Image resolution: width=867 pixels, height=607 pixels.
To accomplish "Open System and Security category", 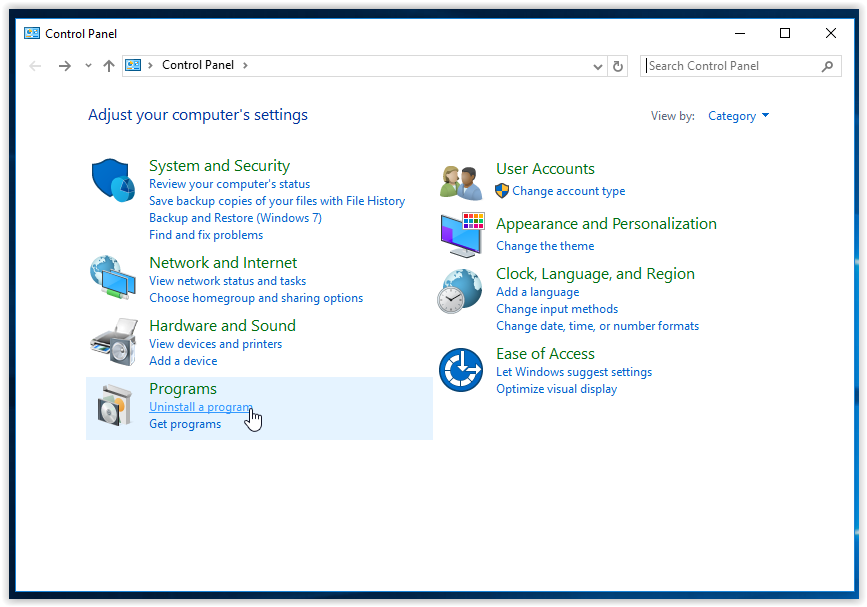I will [220, 166].
